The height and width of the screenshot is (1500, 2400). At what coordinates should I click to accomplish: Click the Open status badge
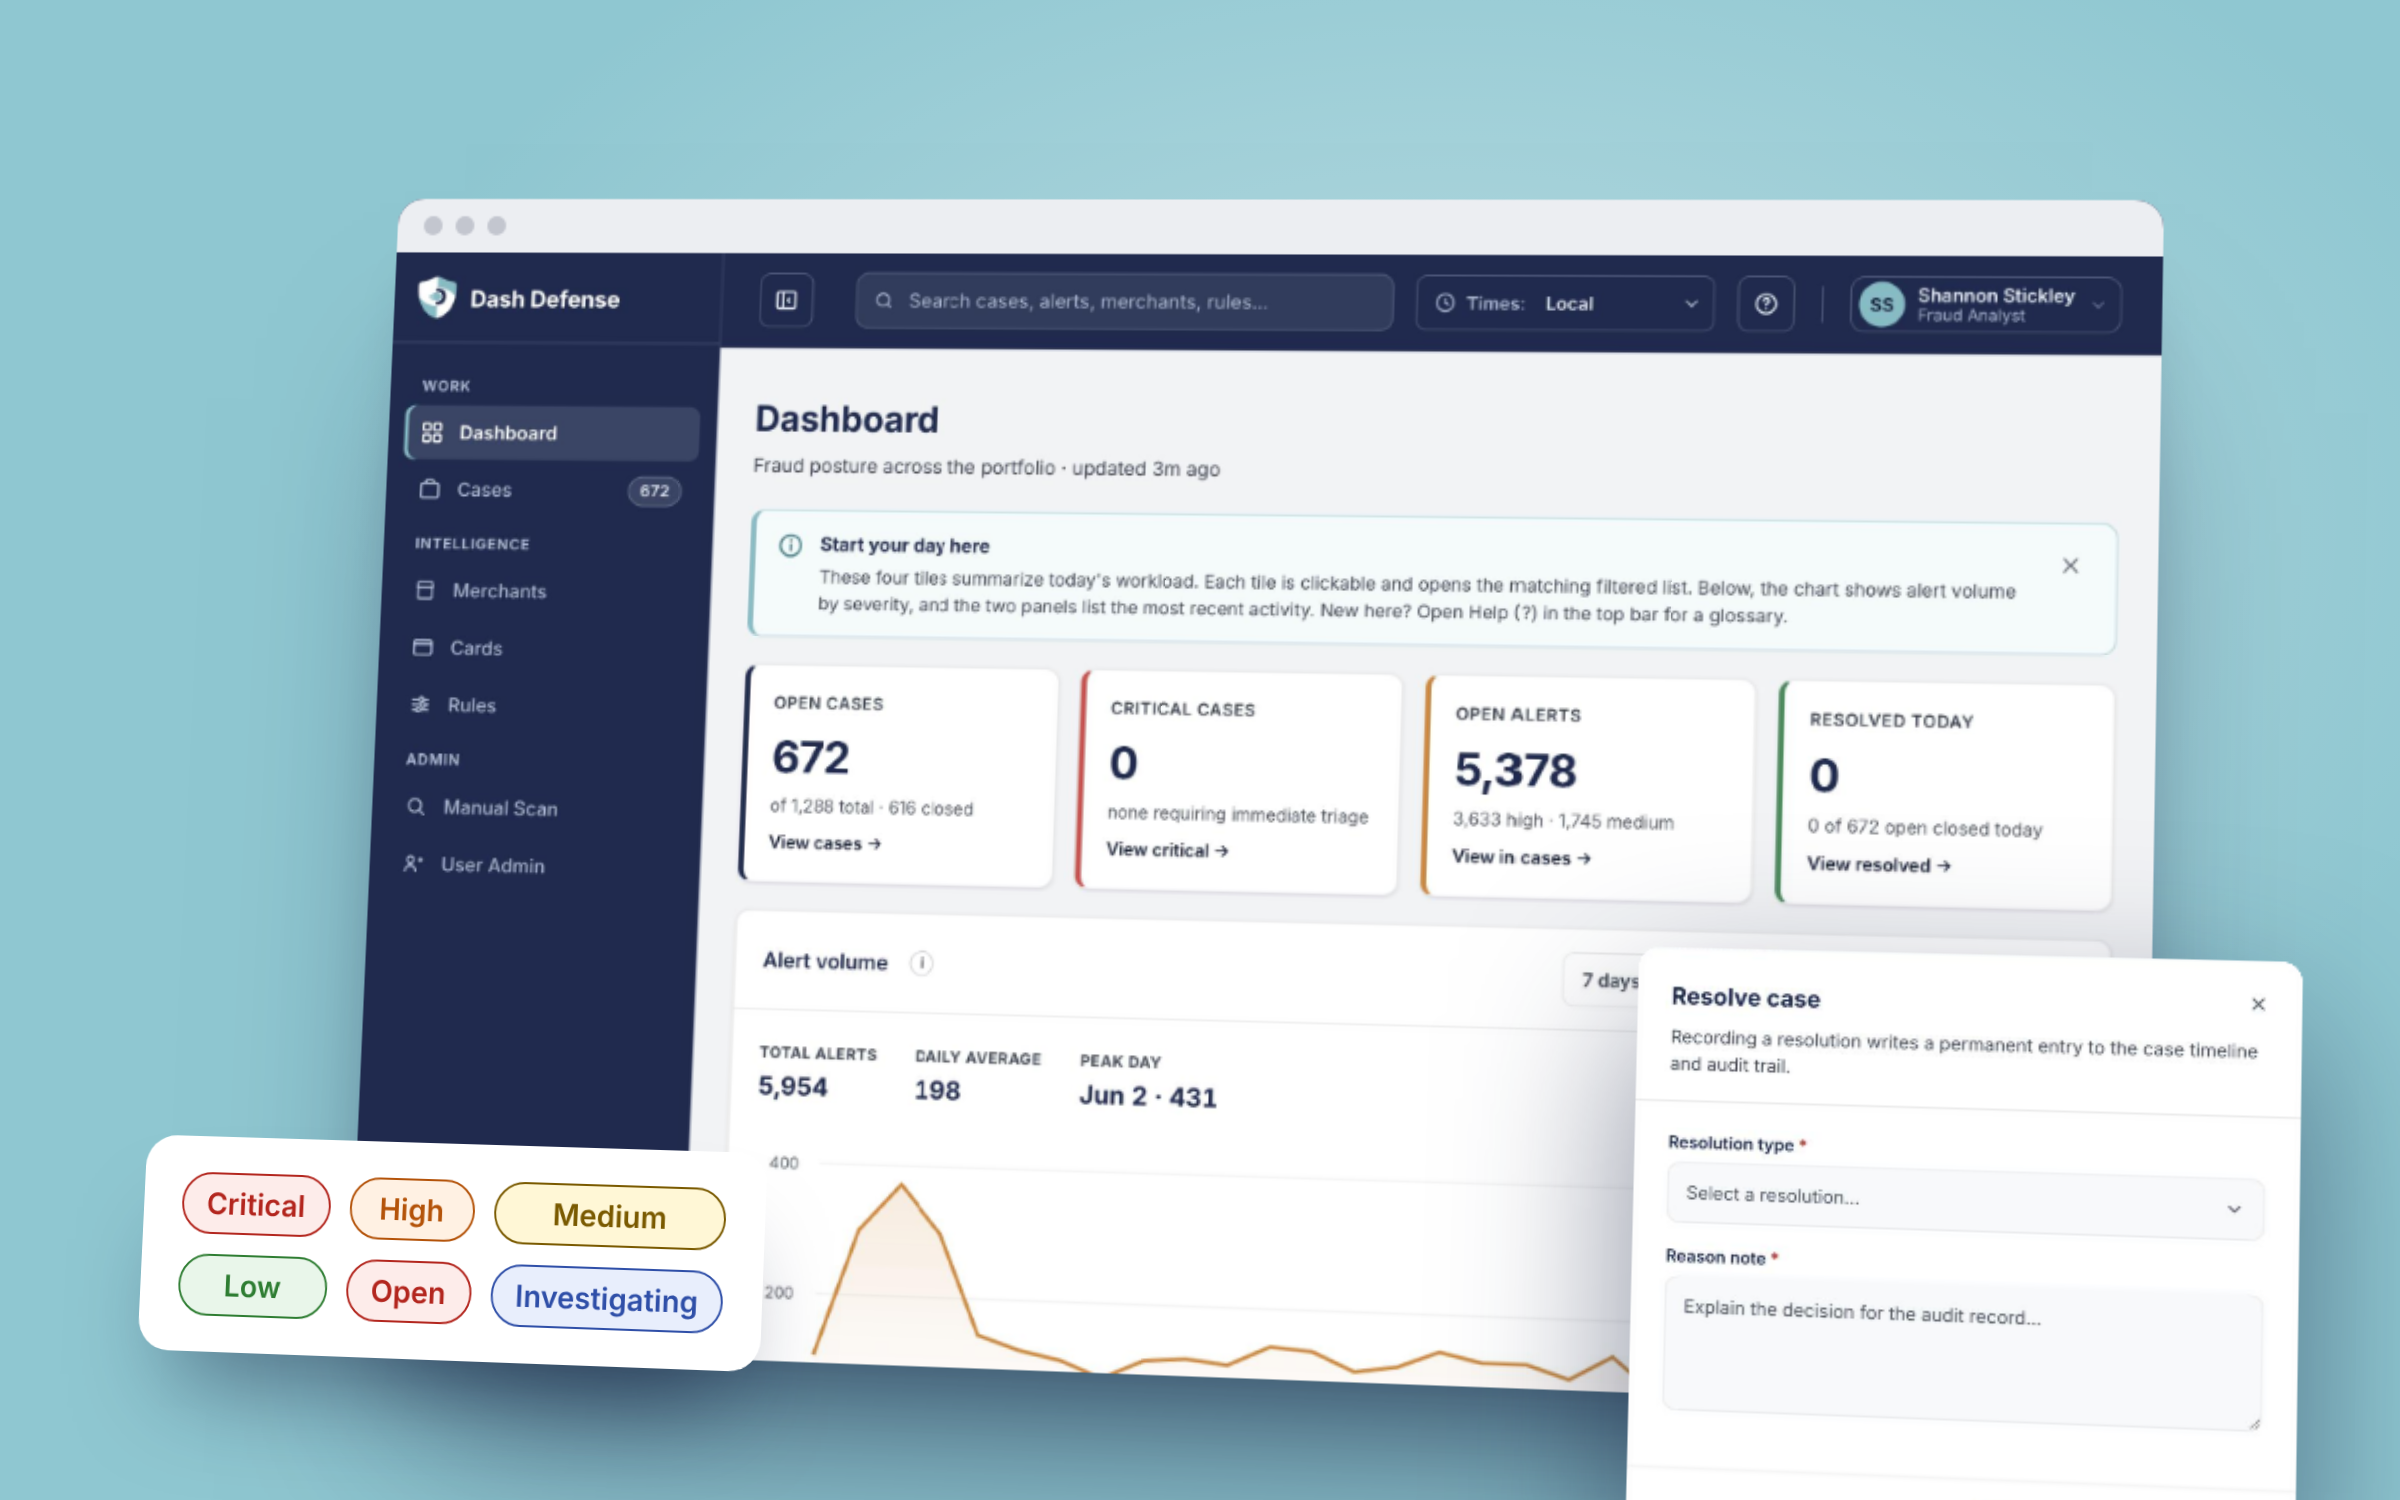408,1292
